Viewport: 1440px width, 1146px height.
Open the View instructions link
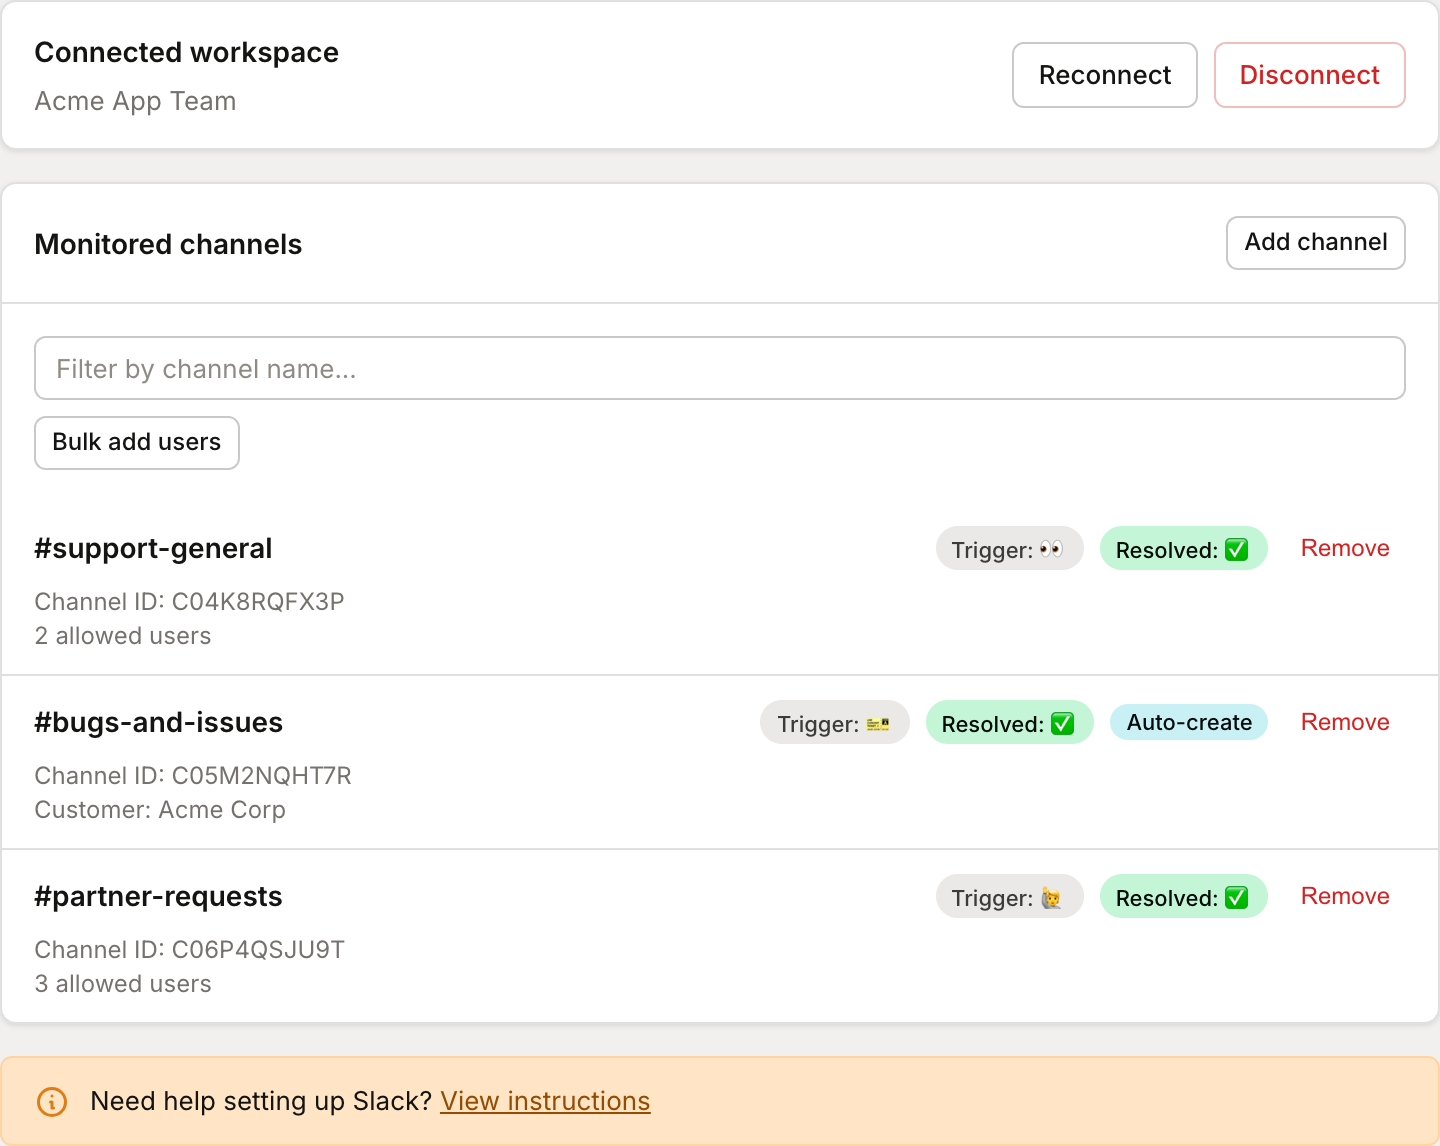(x=545, y=1101)
